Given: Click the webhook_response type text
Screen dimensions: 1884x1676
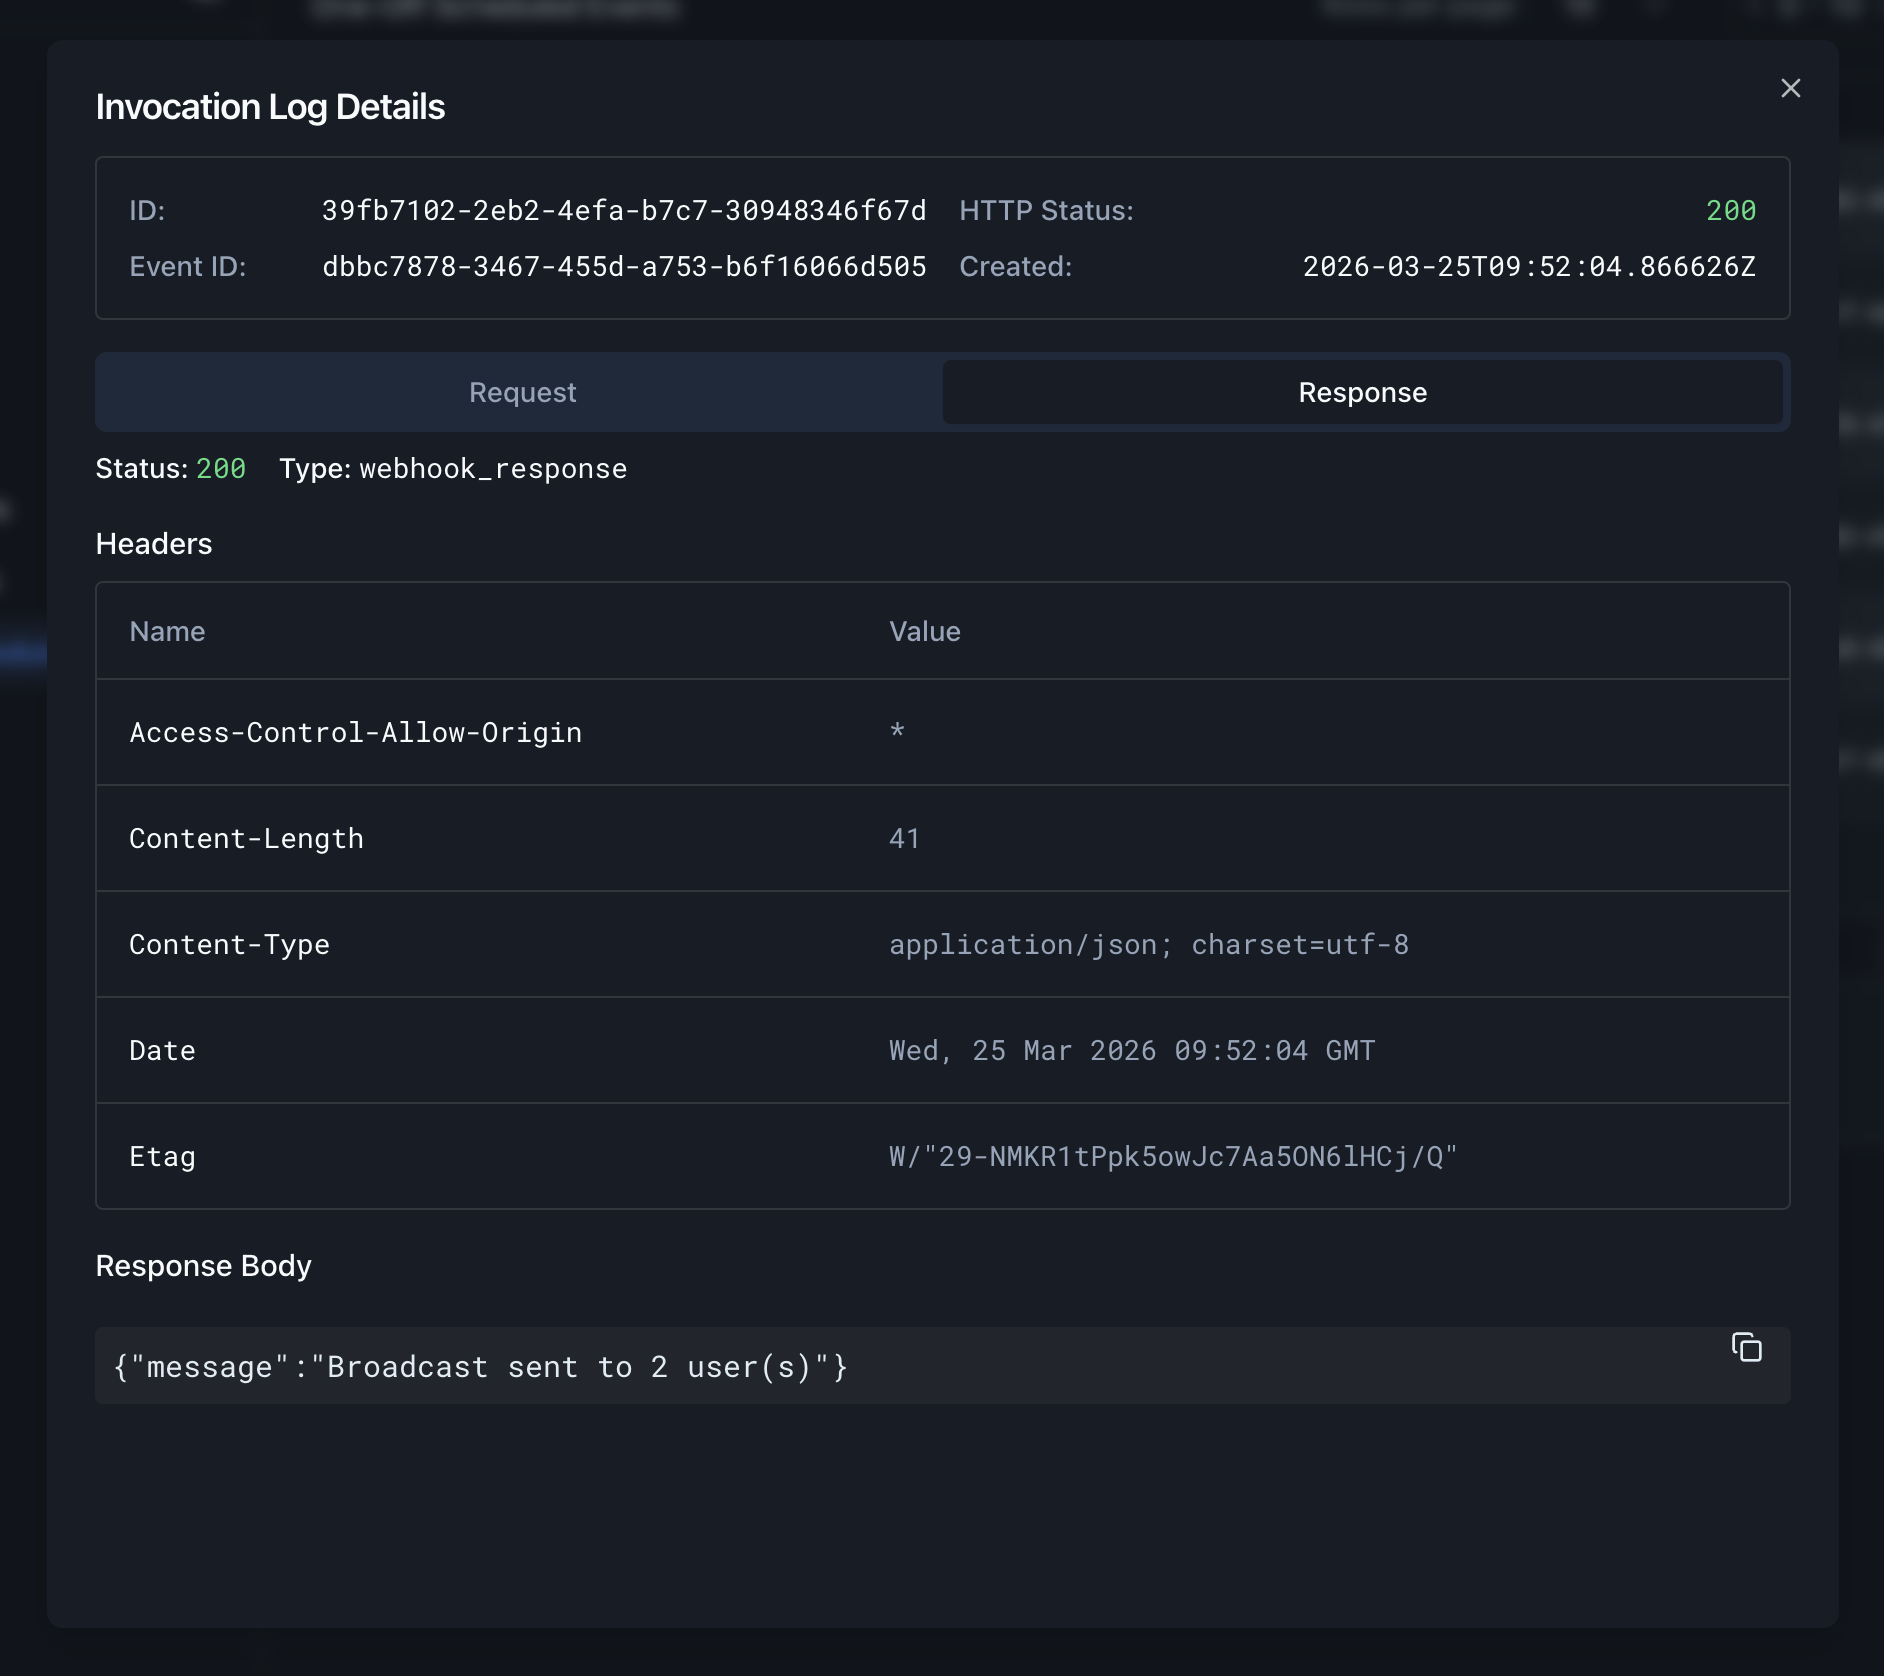Looking at the screenshot, I should tap(493, 469).
